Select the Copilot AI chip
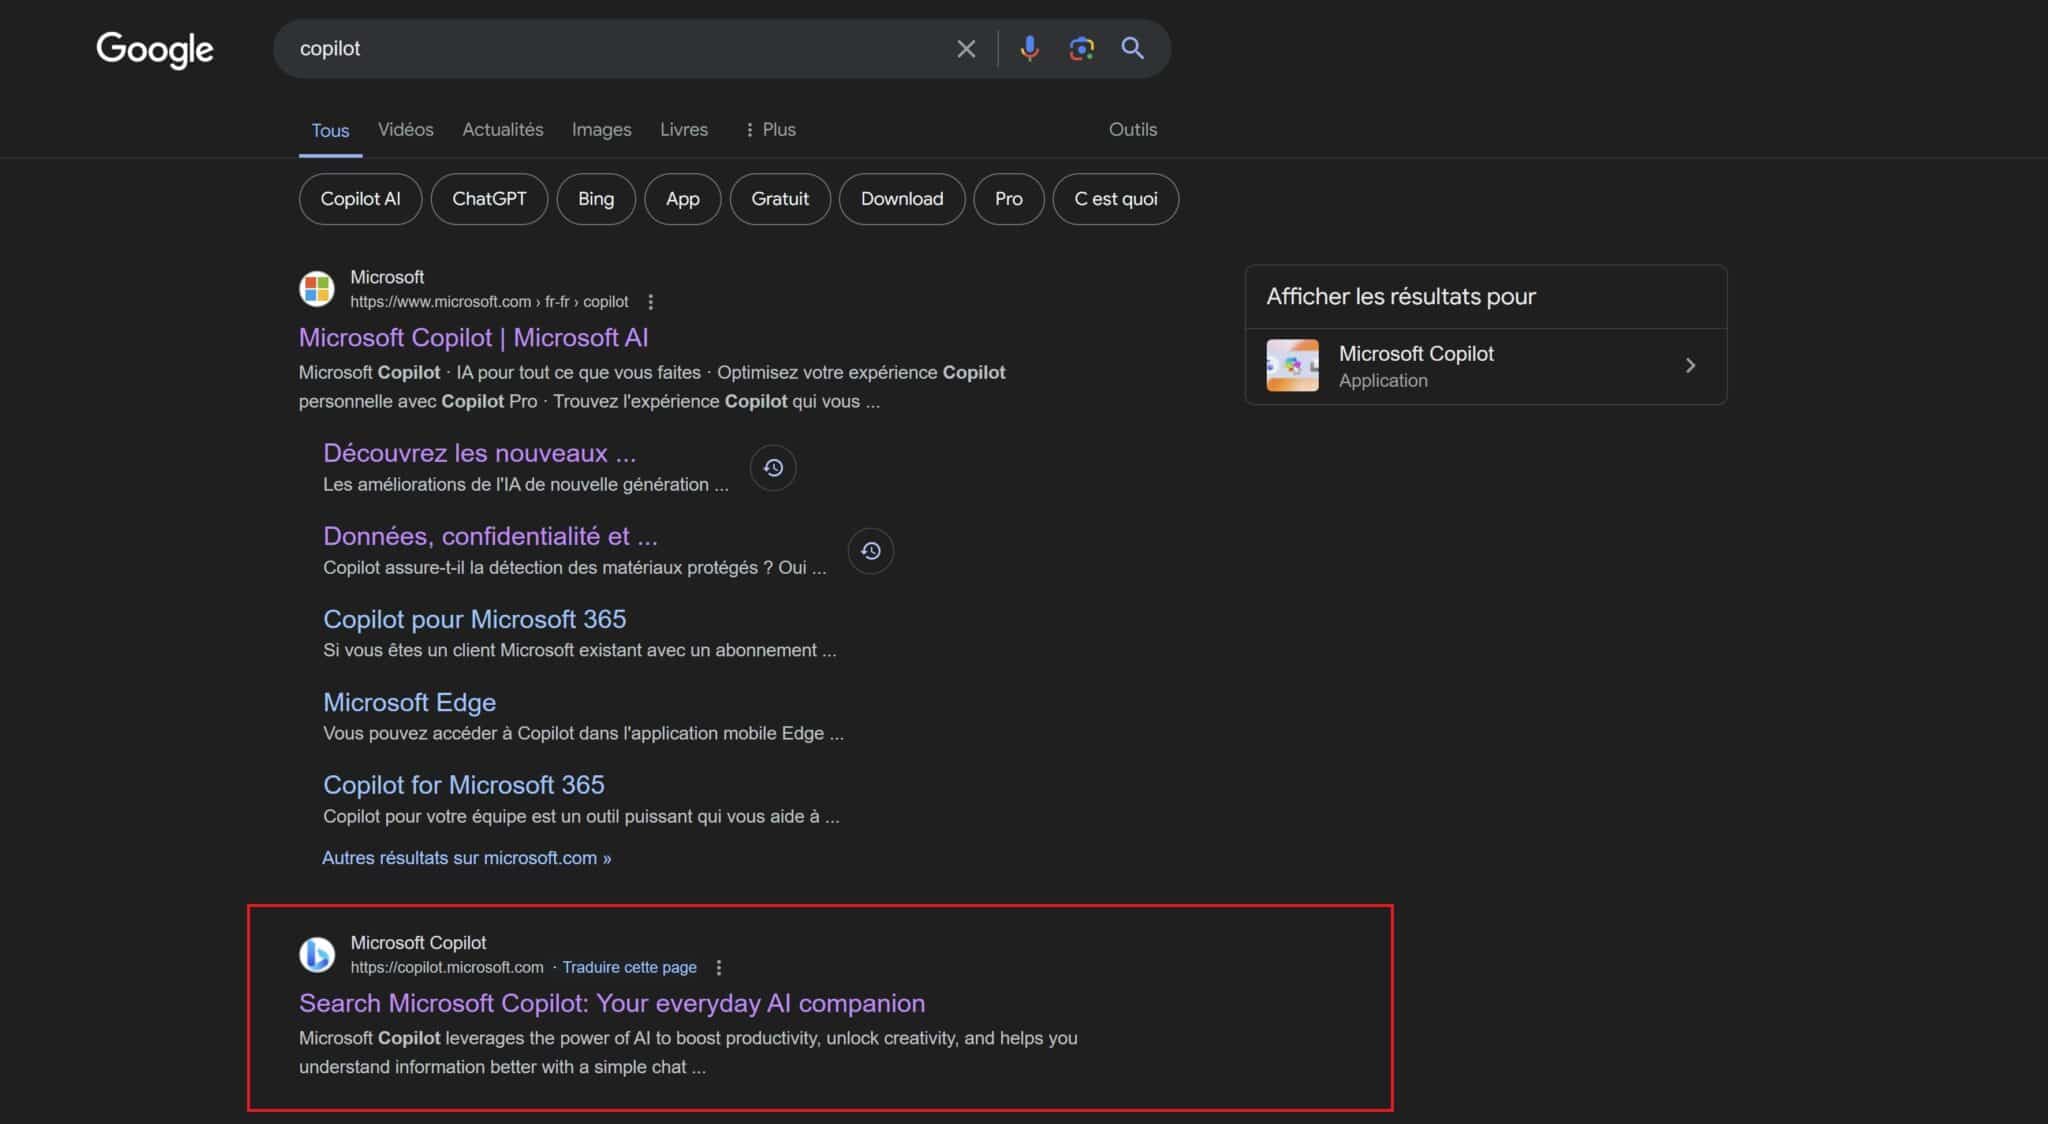This screenshot has width=2048, height=1124. [360, 199]
